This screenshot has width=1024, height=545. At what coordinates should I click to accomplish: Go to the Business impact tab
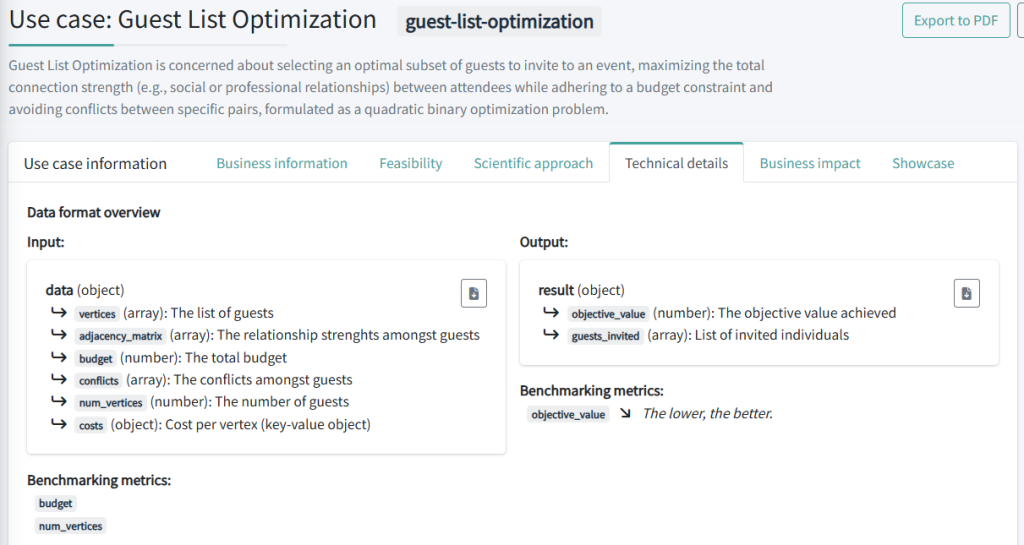pos(810,163)
